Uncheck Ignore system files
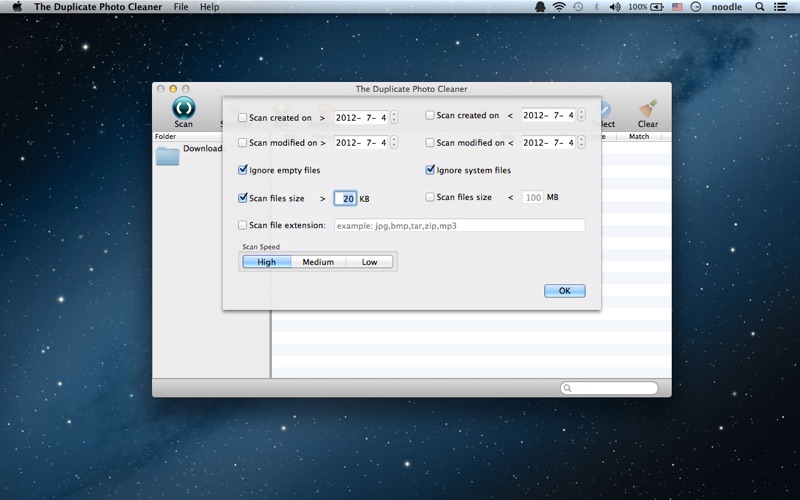 coord(430,170)
